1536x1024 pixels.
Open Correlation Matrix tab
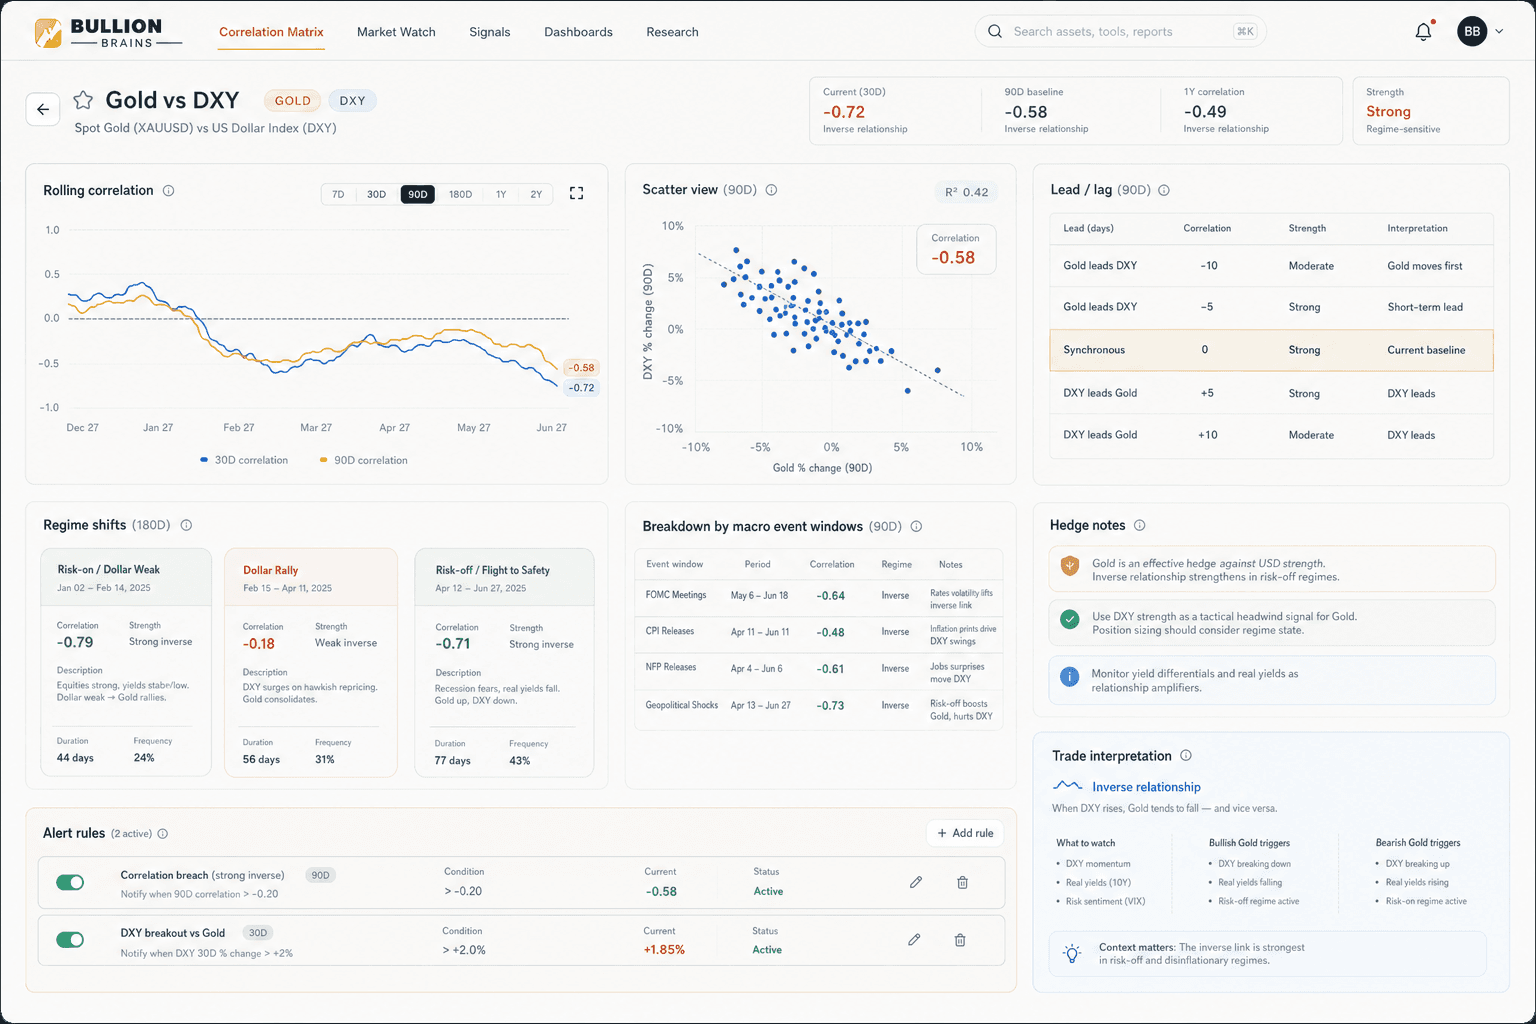pos(271,32)
